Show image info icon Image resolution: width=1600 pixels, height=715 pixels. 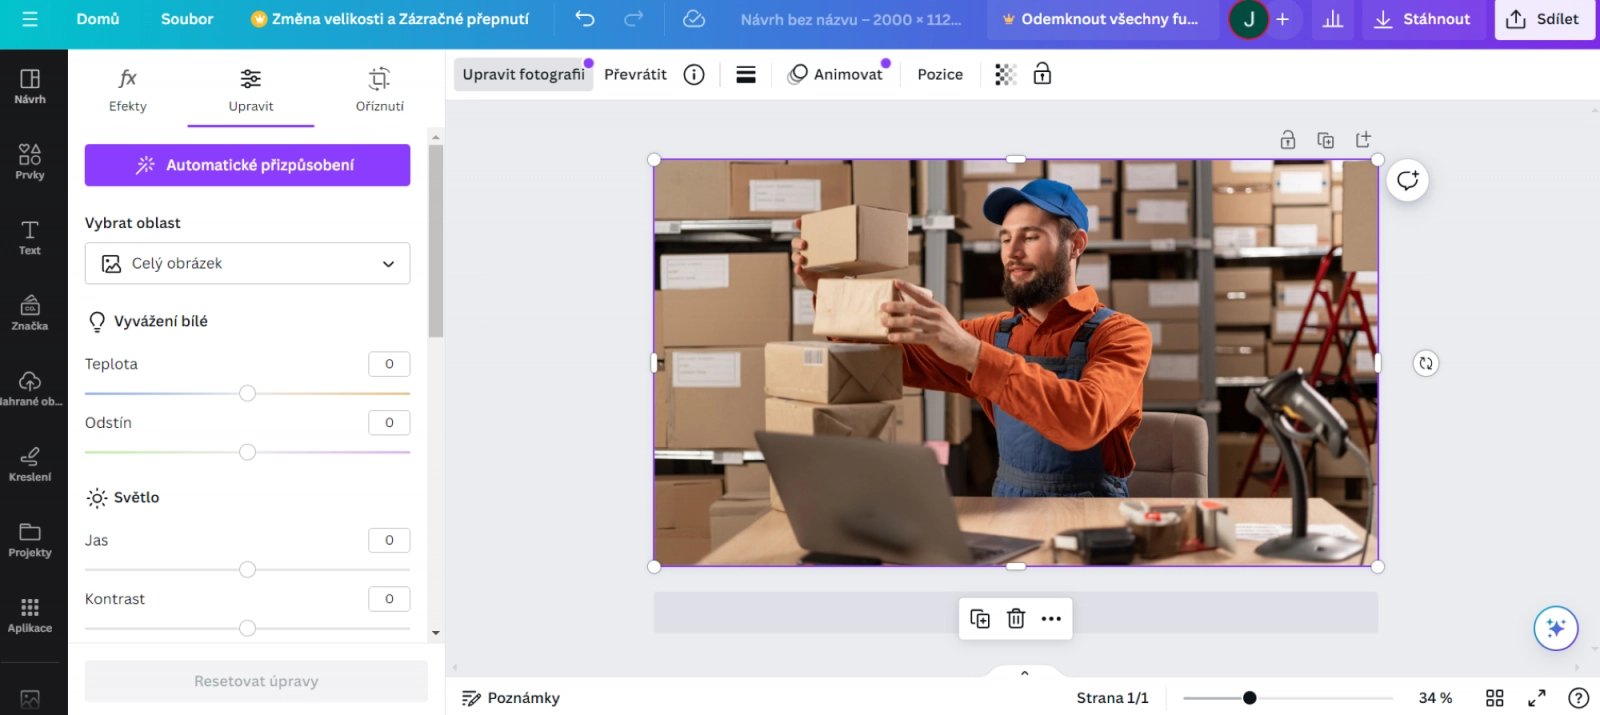(694, 74)
